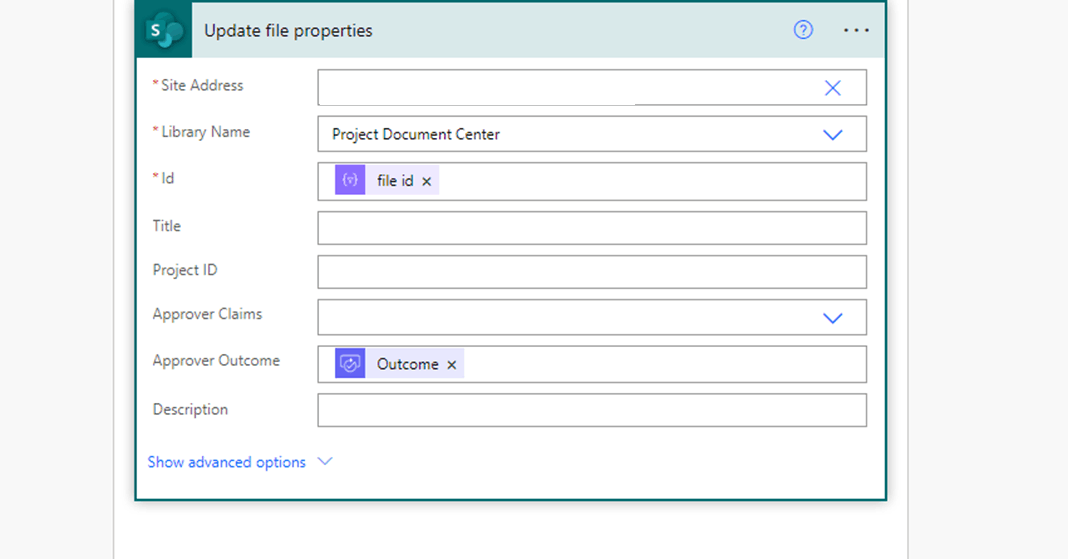Clear the Site Address value
This screenshot has width=1068, height=559.
(832, 88)
